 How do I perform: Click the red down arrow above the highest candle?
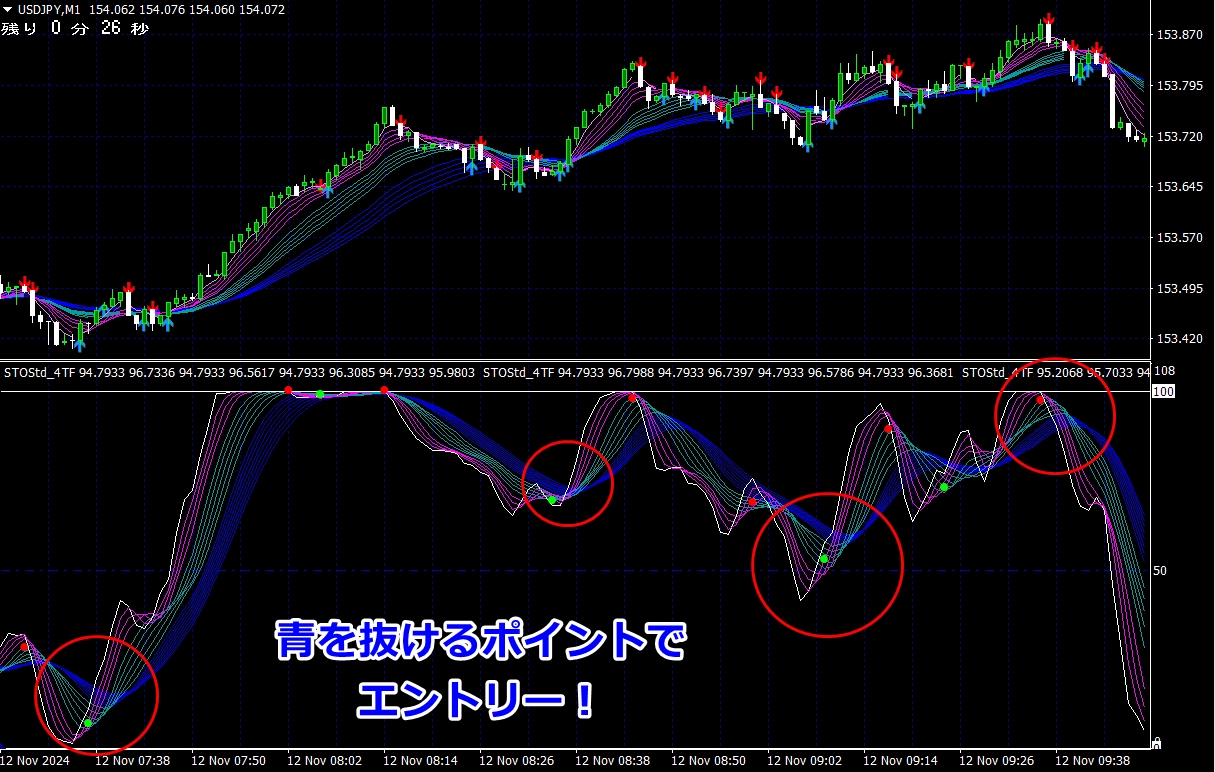(1049, 19)
